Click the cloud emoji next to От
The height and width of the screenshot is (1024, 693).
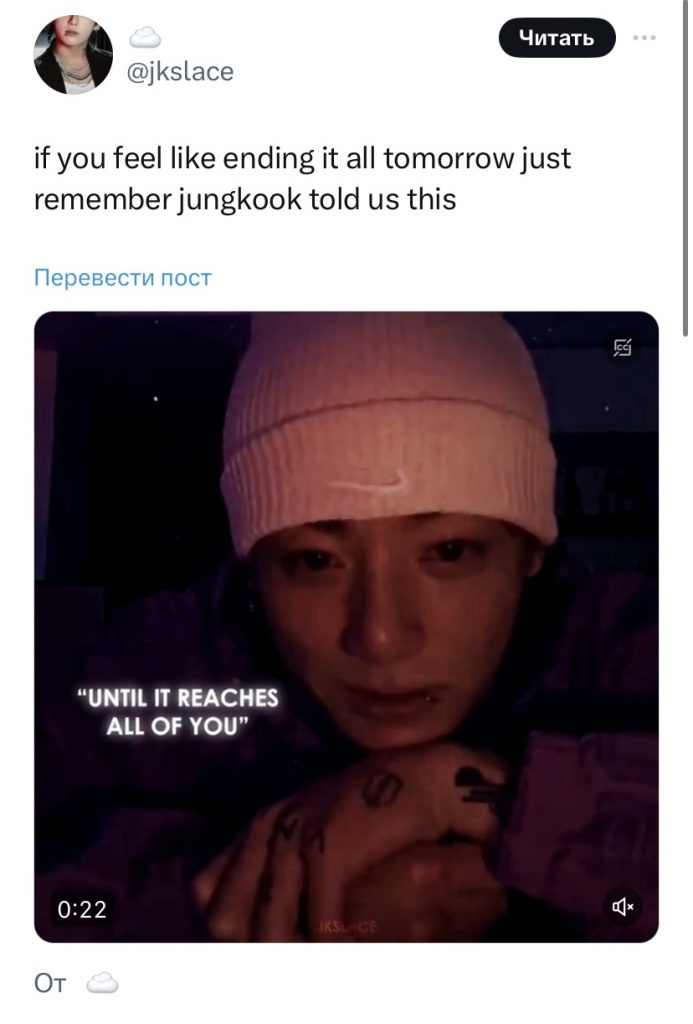pyautogui.click(x=103, y=982)
